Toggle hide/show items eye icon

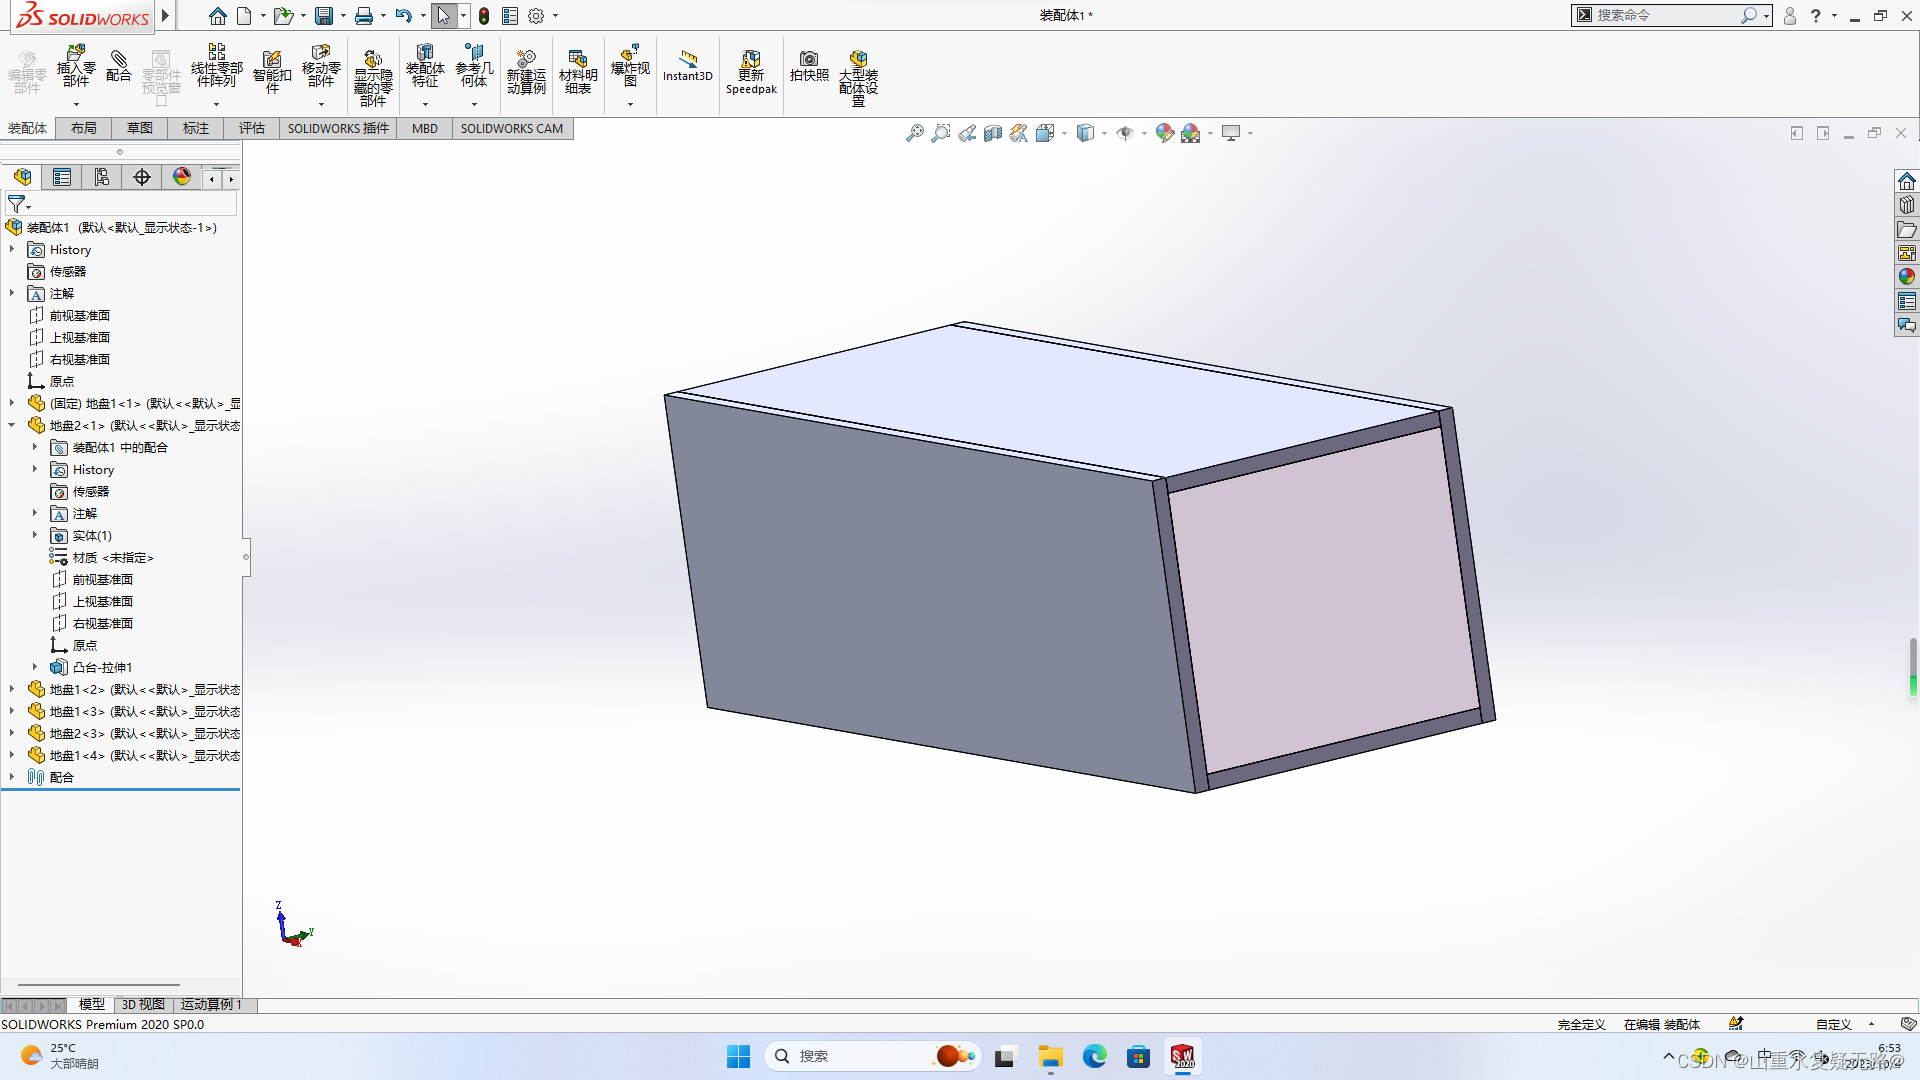(x=1125, y=133)
